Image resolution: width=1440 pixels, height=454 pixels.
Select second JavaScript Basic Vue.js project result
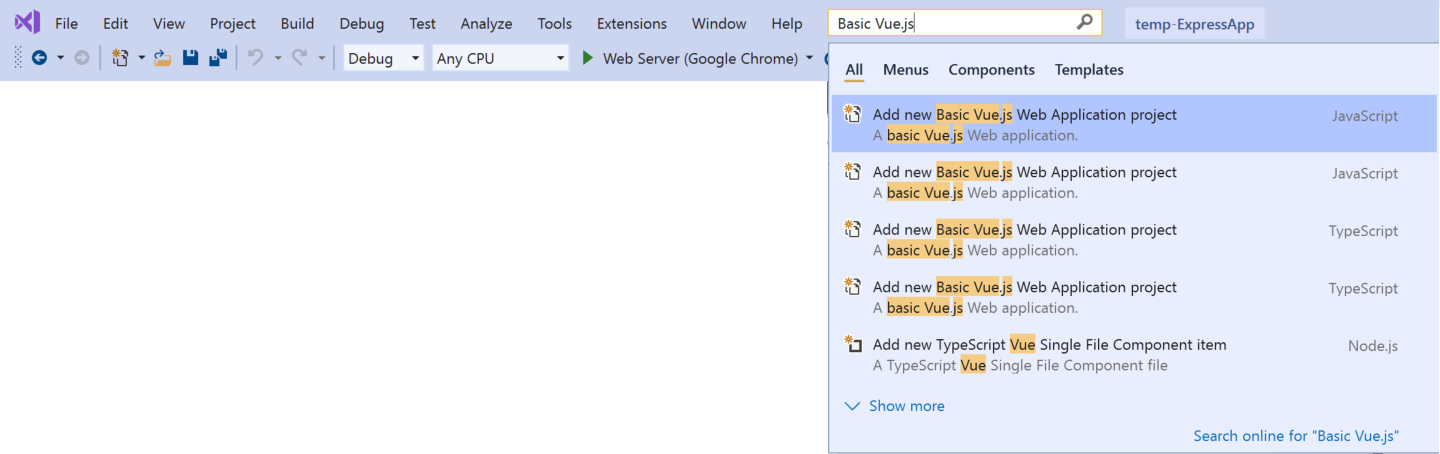click(1134, 182)
